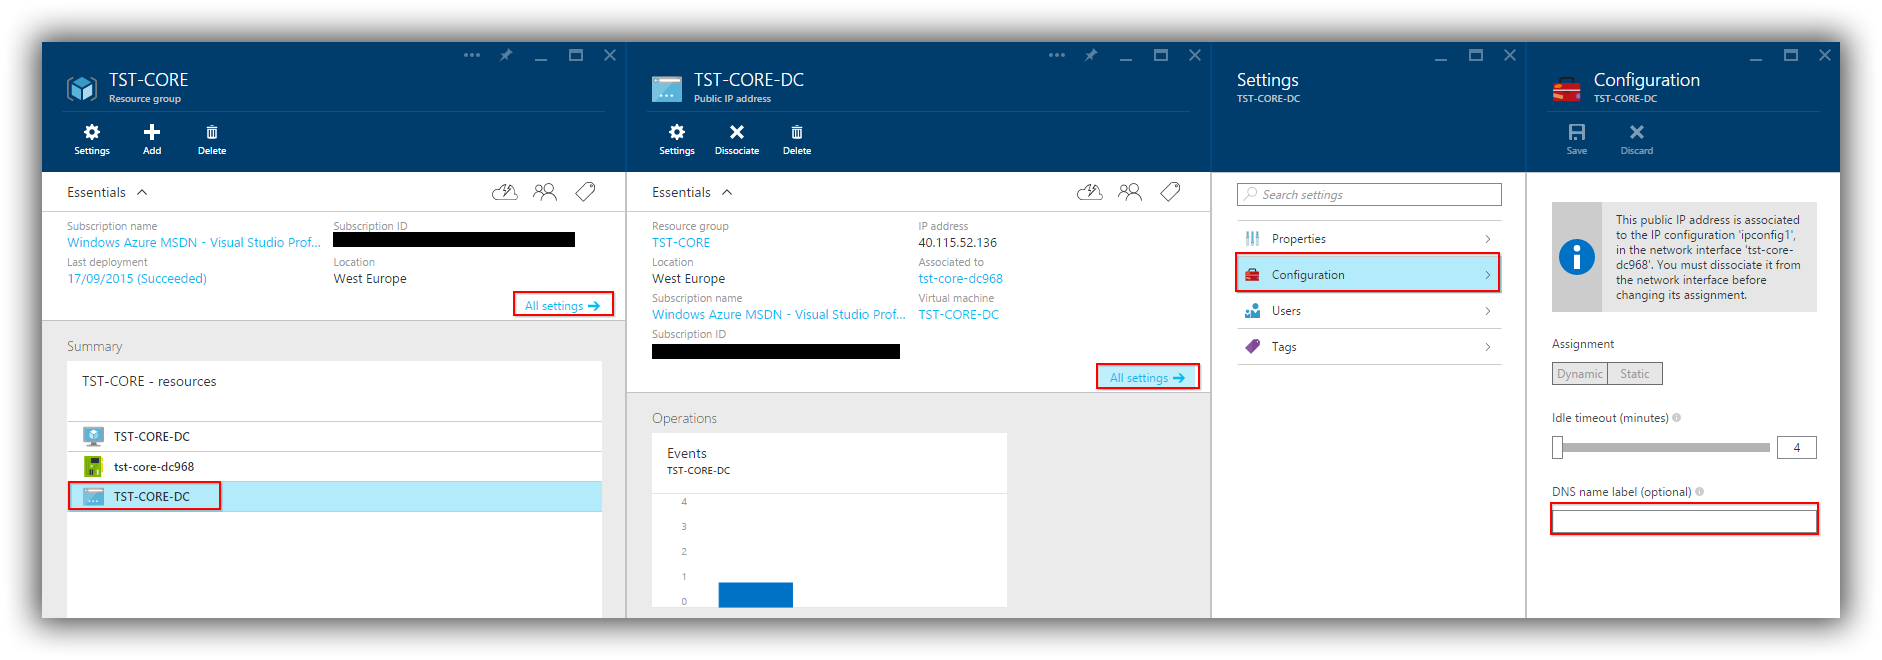The height and width of the screenshot is (660, 1882).
Task: Click idle timeout minutes value box
Action: pos(1796,448)
